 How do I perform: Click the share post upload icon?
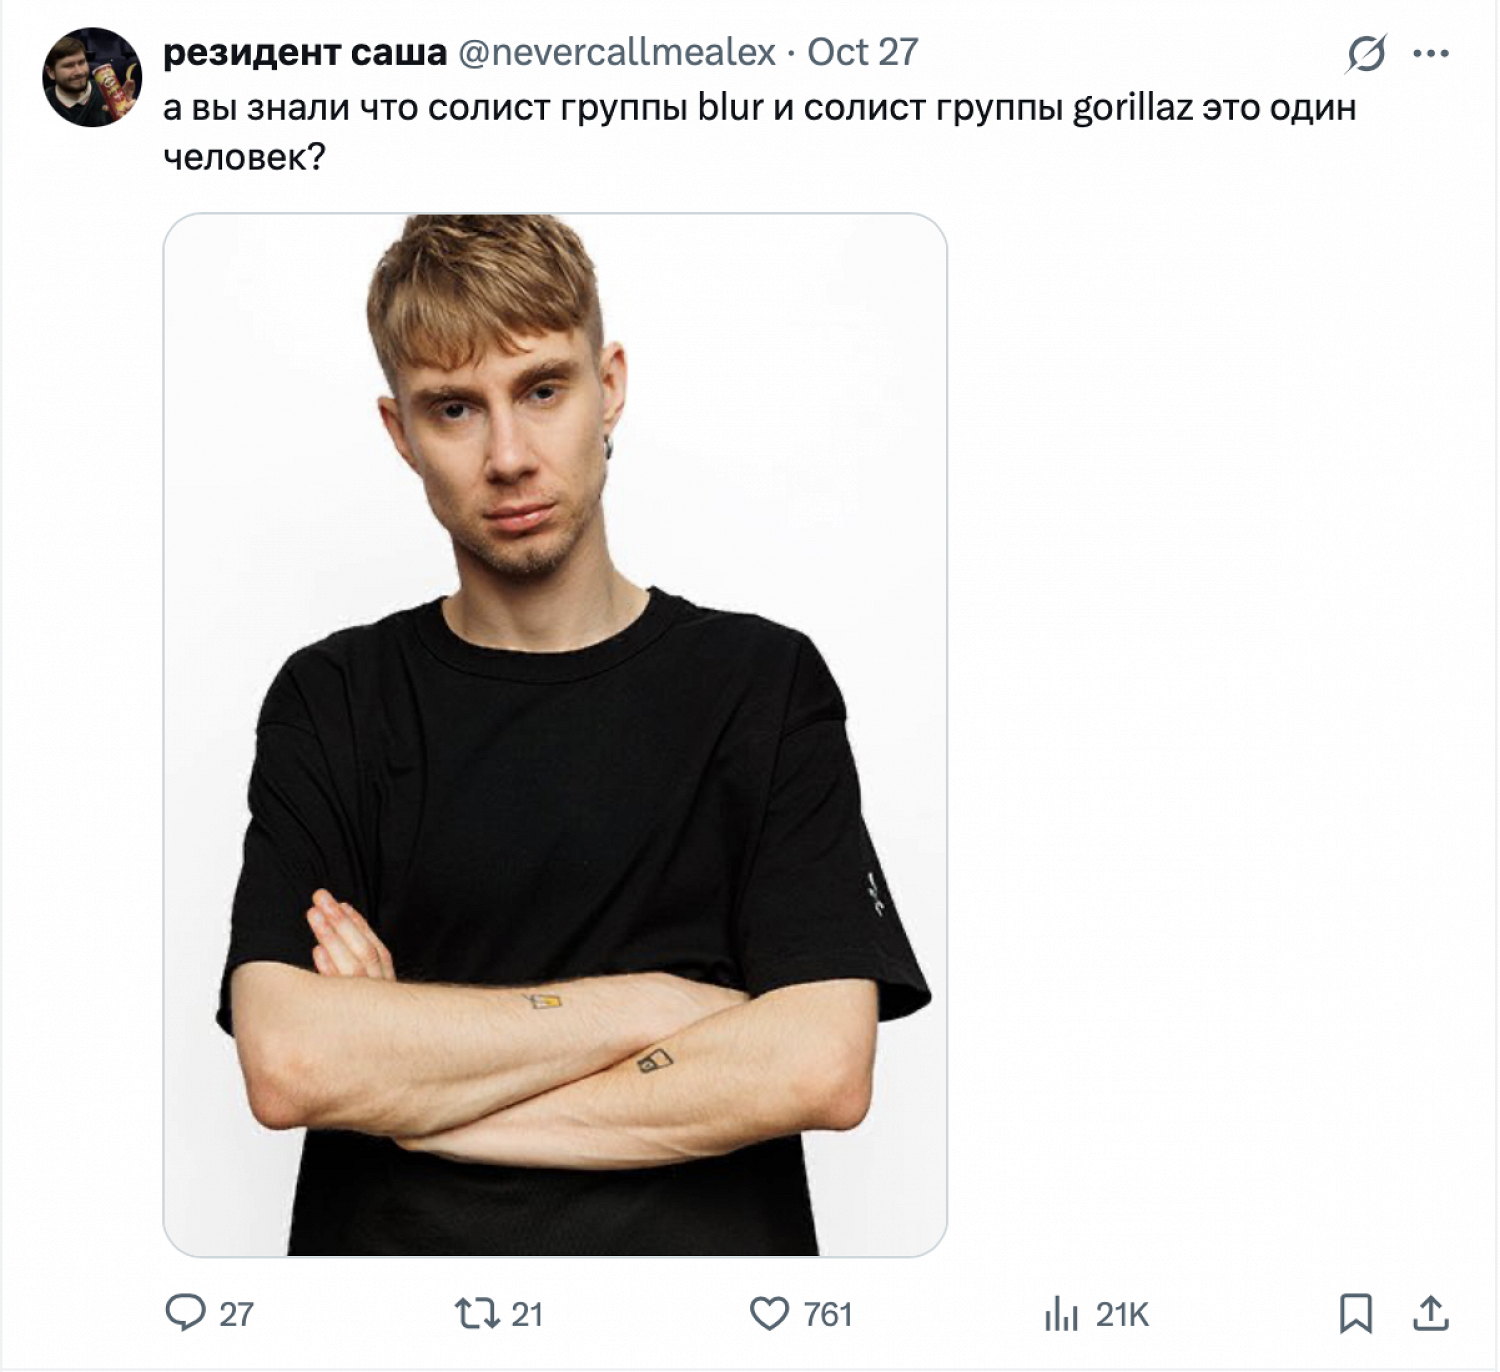coord(1430,1313)
